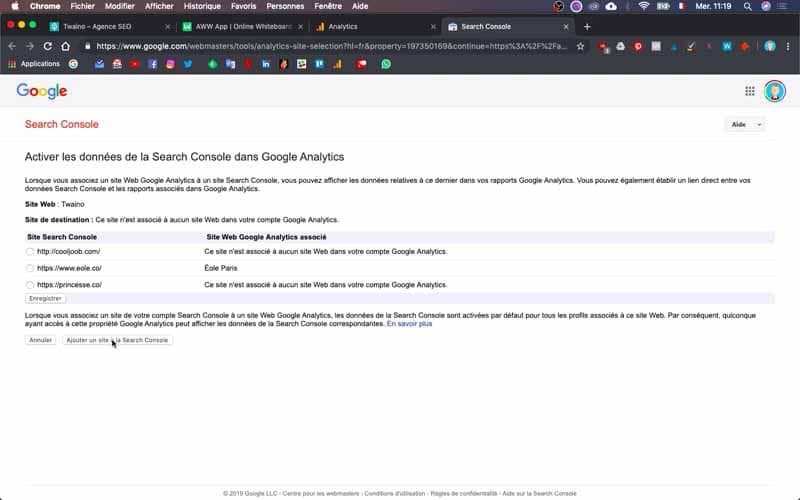
Task: Open the browser home page icon
Action: point(65,46)
